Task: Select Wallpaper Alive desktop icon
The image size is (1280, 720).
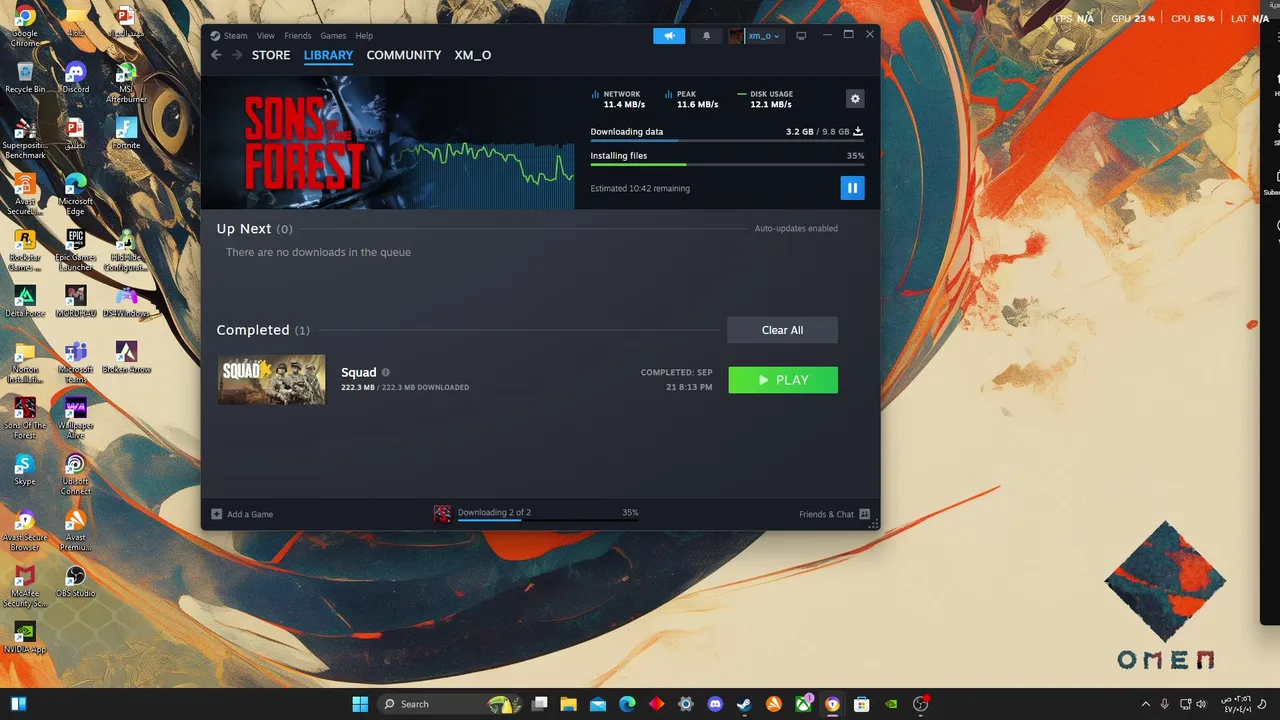Action: (x=75, y=418)
